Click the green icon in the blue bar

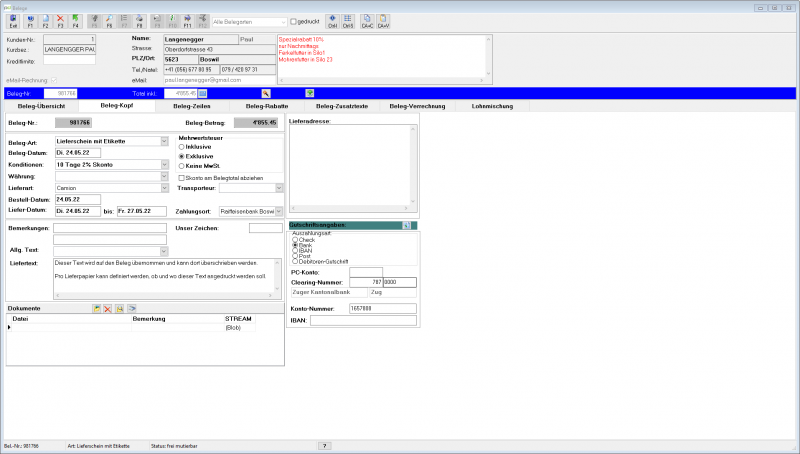click(x=310, y=93)
